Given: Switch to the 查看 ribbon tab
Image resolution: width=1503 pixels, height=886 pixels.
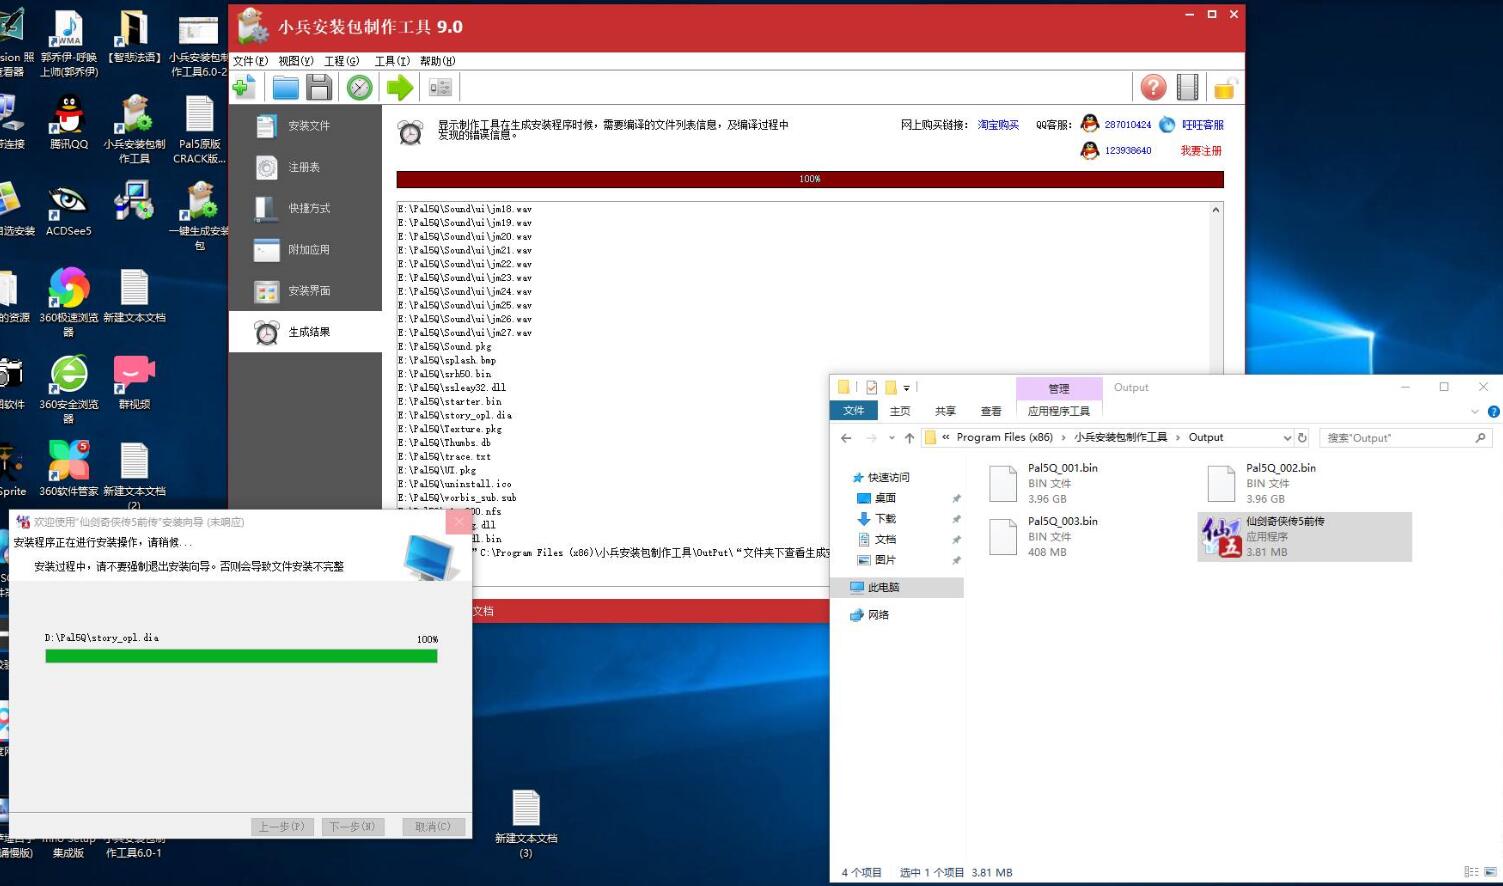Looking at the screenshot, I should [x=990, y=411].
